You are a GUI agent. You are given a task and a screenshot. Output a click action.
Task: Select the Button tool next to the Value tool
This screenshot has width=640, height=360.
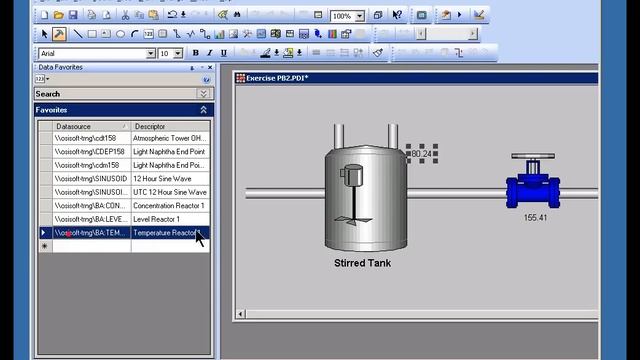pyautogui.click(x=162, y=34)
